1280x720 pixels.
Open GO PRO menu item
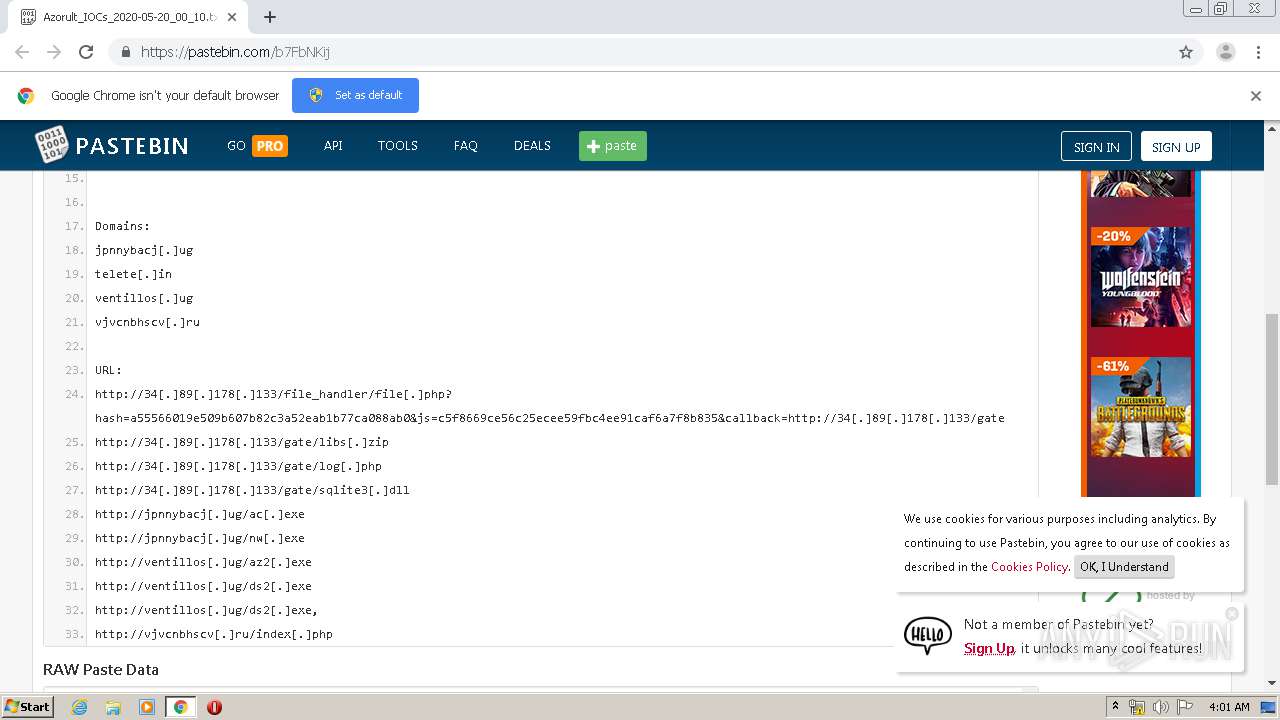click(x=257, y=146)
